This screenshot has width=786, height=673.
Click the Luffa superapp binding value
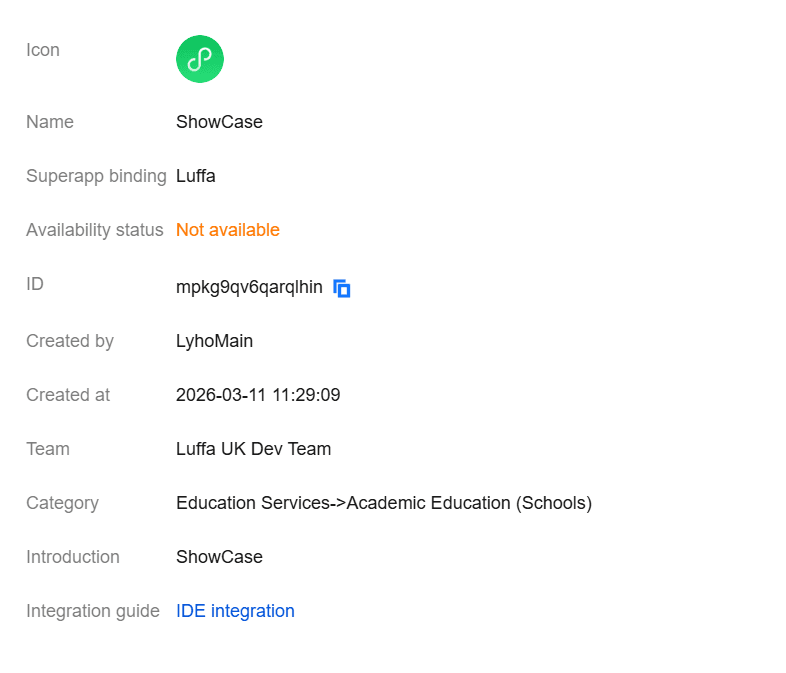pos(196,176)
